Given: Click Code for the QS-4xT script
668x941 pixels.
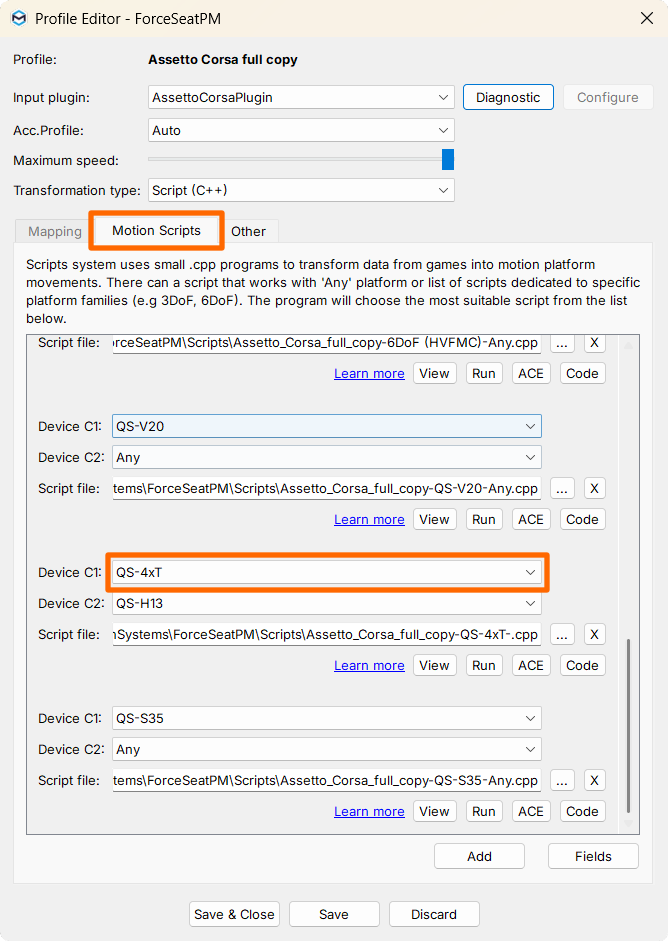Looking at the screenshot, I should click(582, 666).
